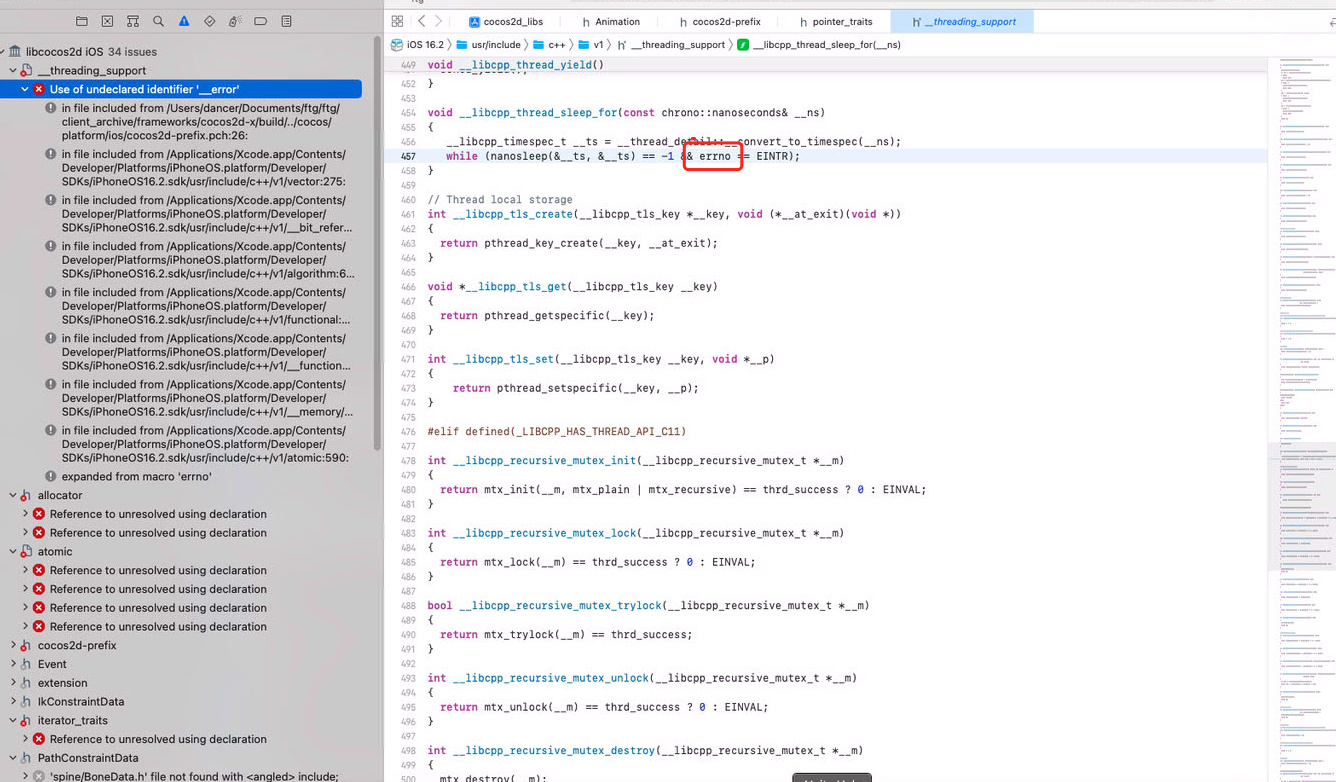
Task: Select the note ending in cocos2d-prefix.pch:26:
Action: (x=200, y=122)
